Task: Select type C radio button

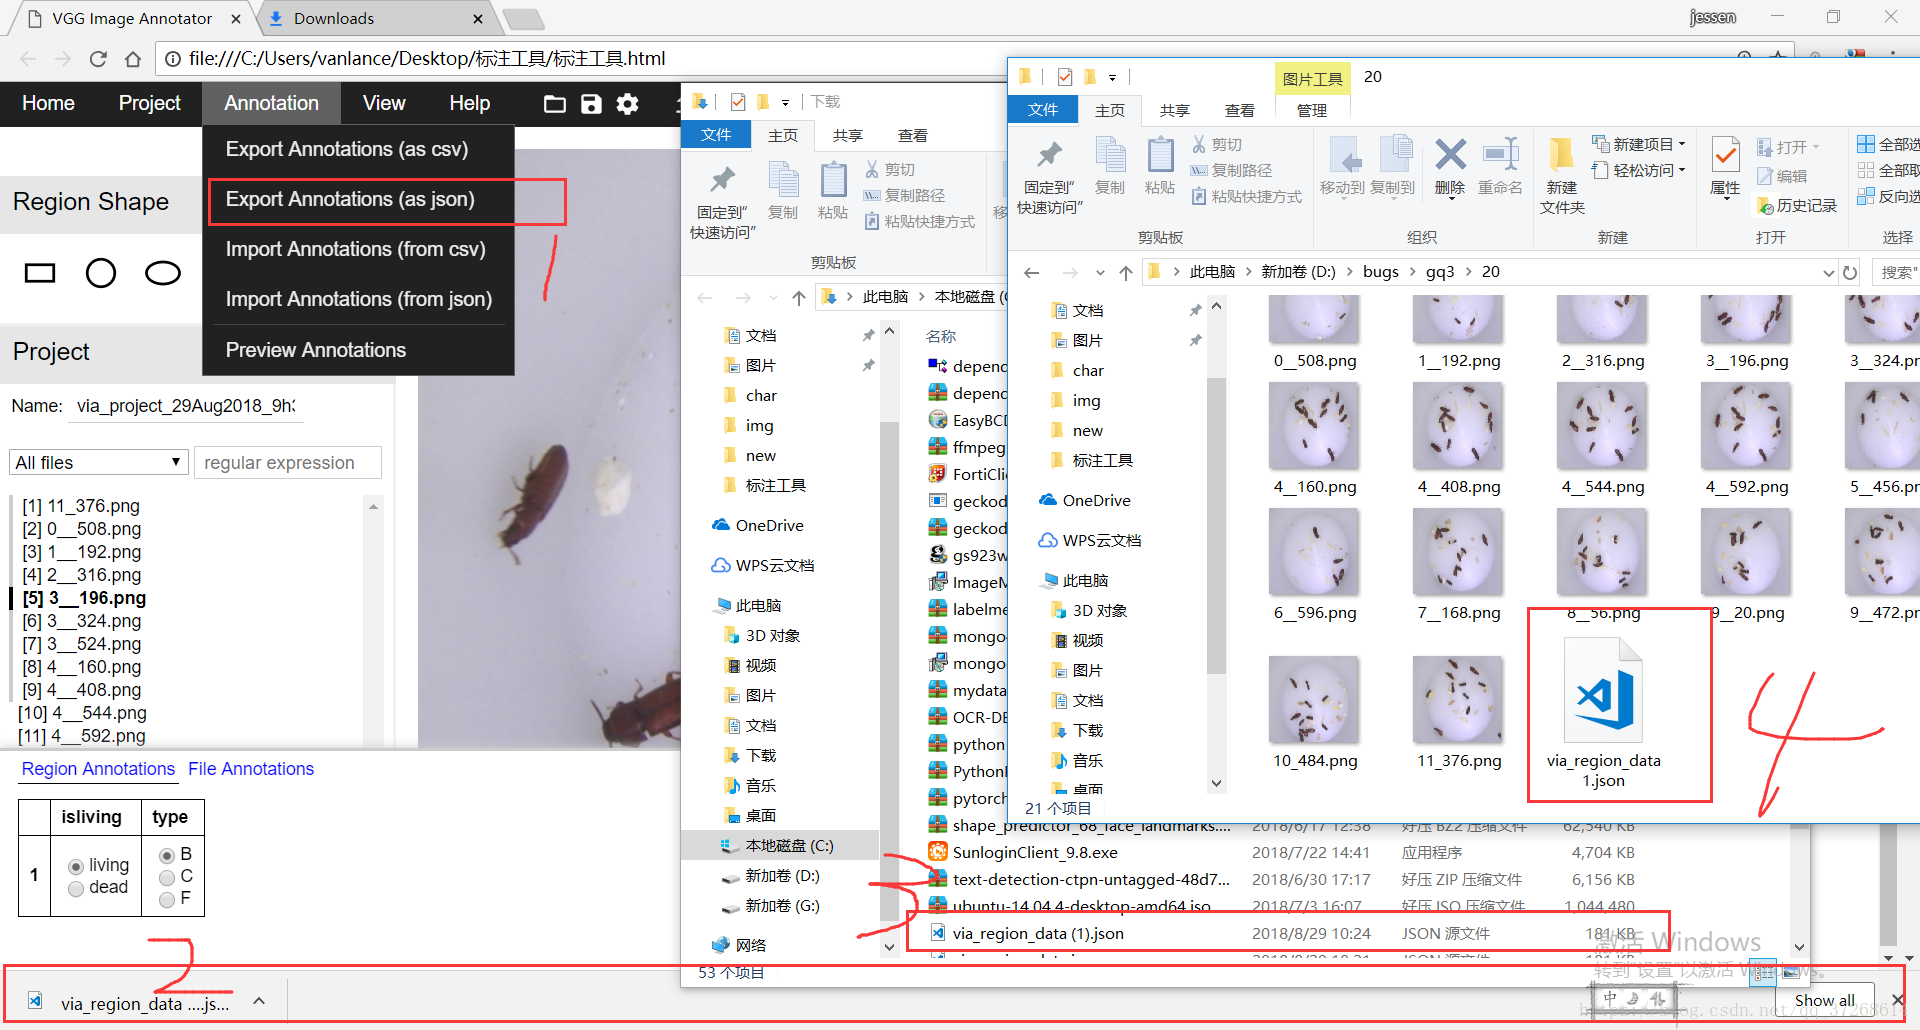Action: tap(167, 878)
